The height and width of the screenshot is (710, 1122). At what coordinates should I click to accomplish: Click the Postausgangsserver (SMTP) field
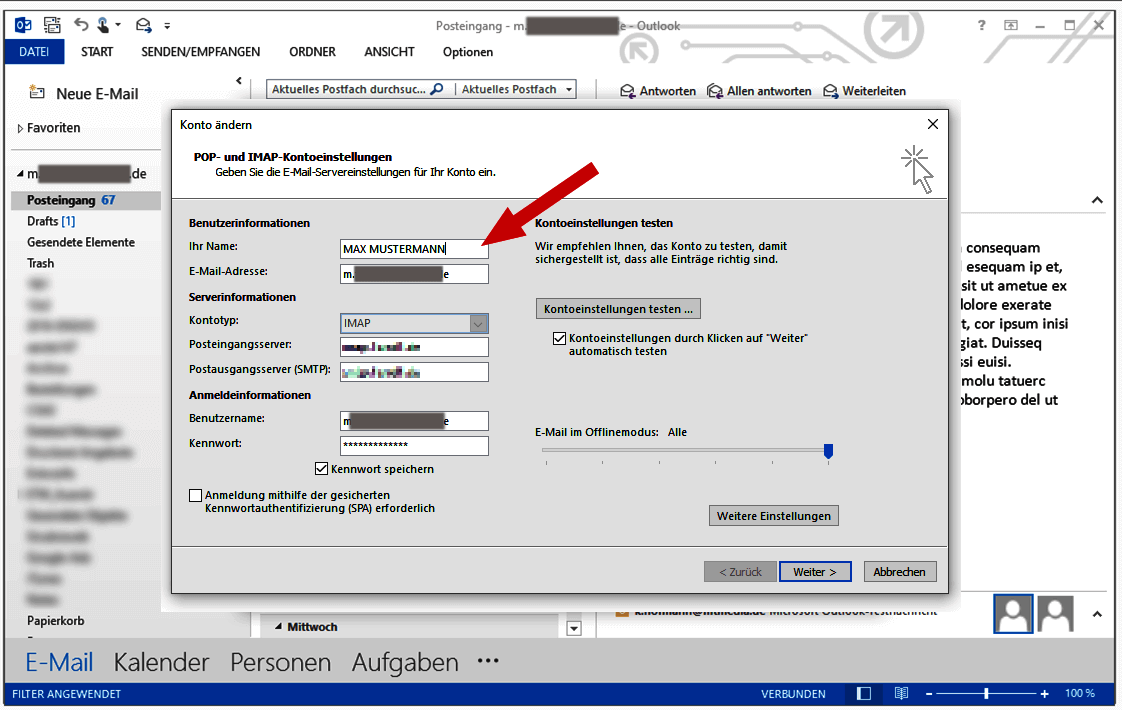pyautogui.click(x=414, y=372)
